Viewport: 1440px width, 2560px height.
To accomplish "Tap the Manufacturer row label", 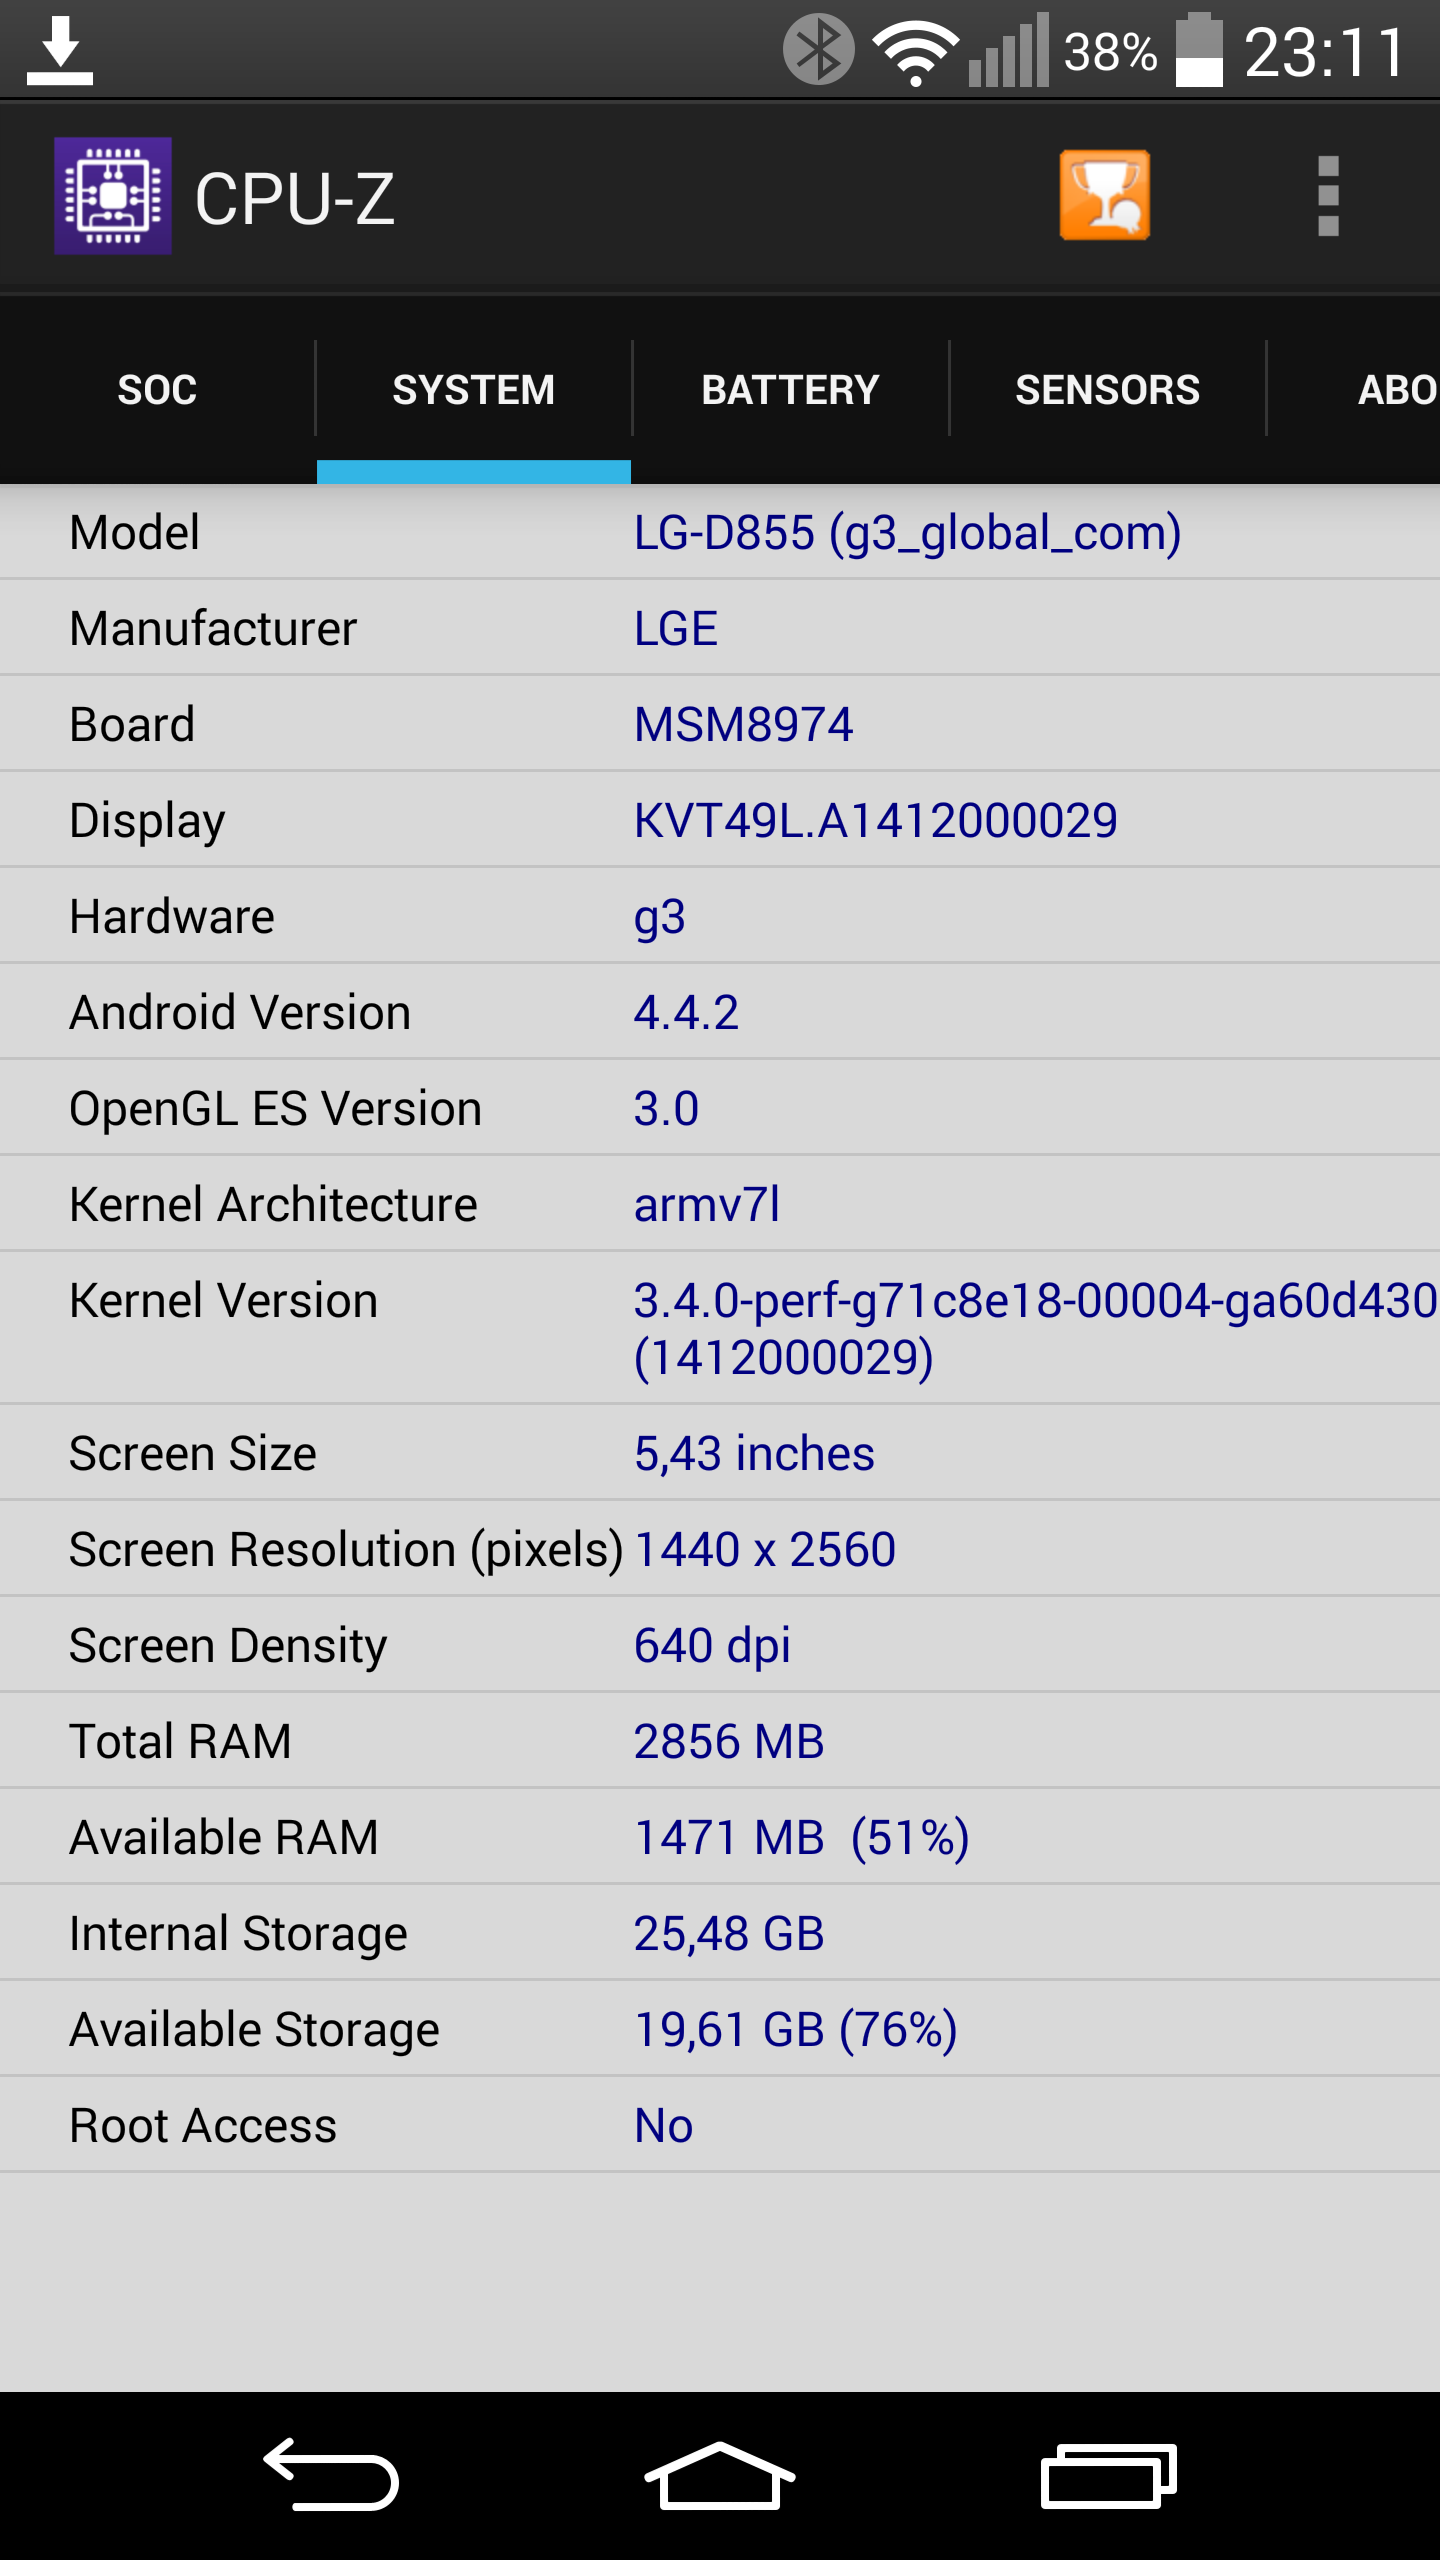I will pos(213,629).
